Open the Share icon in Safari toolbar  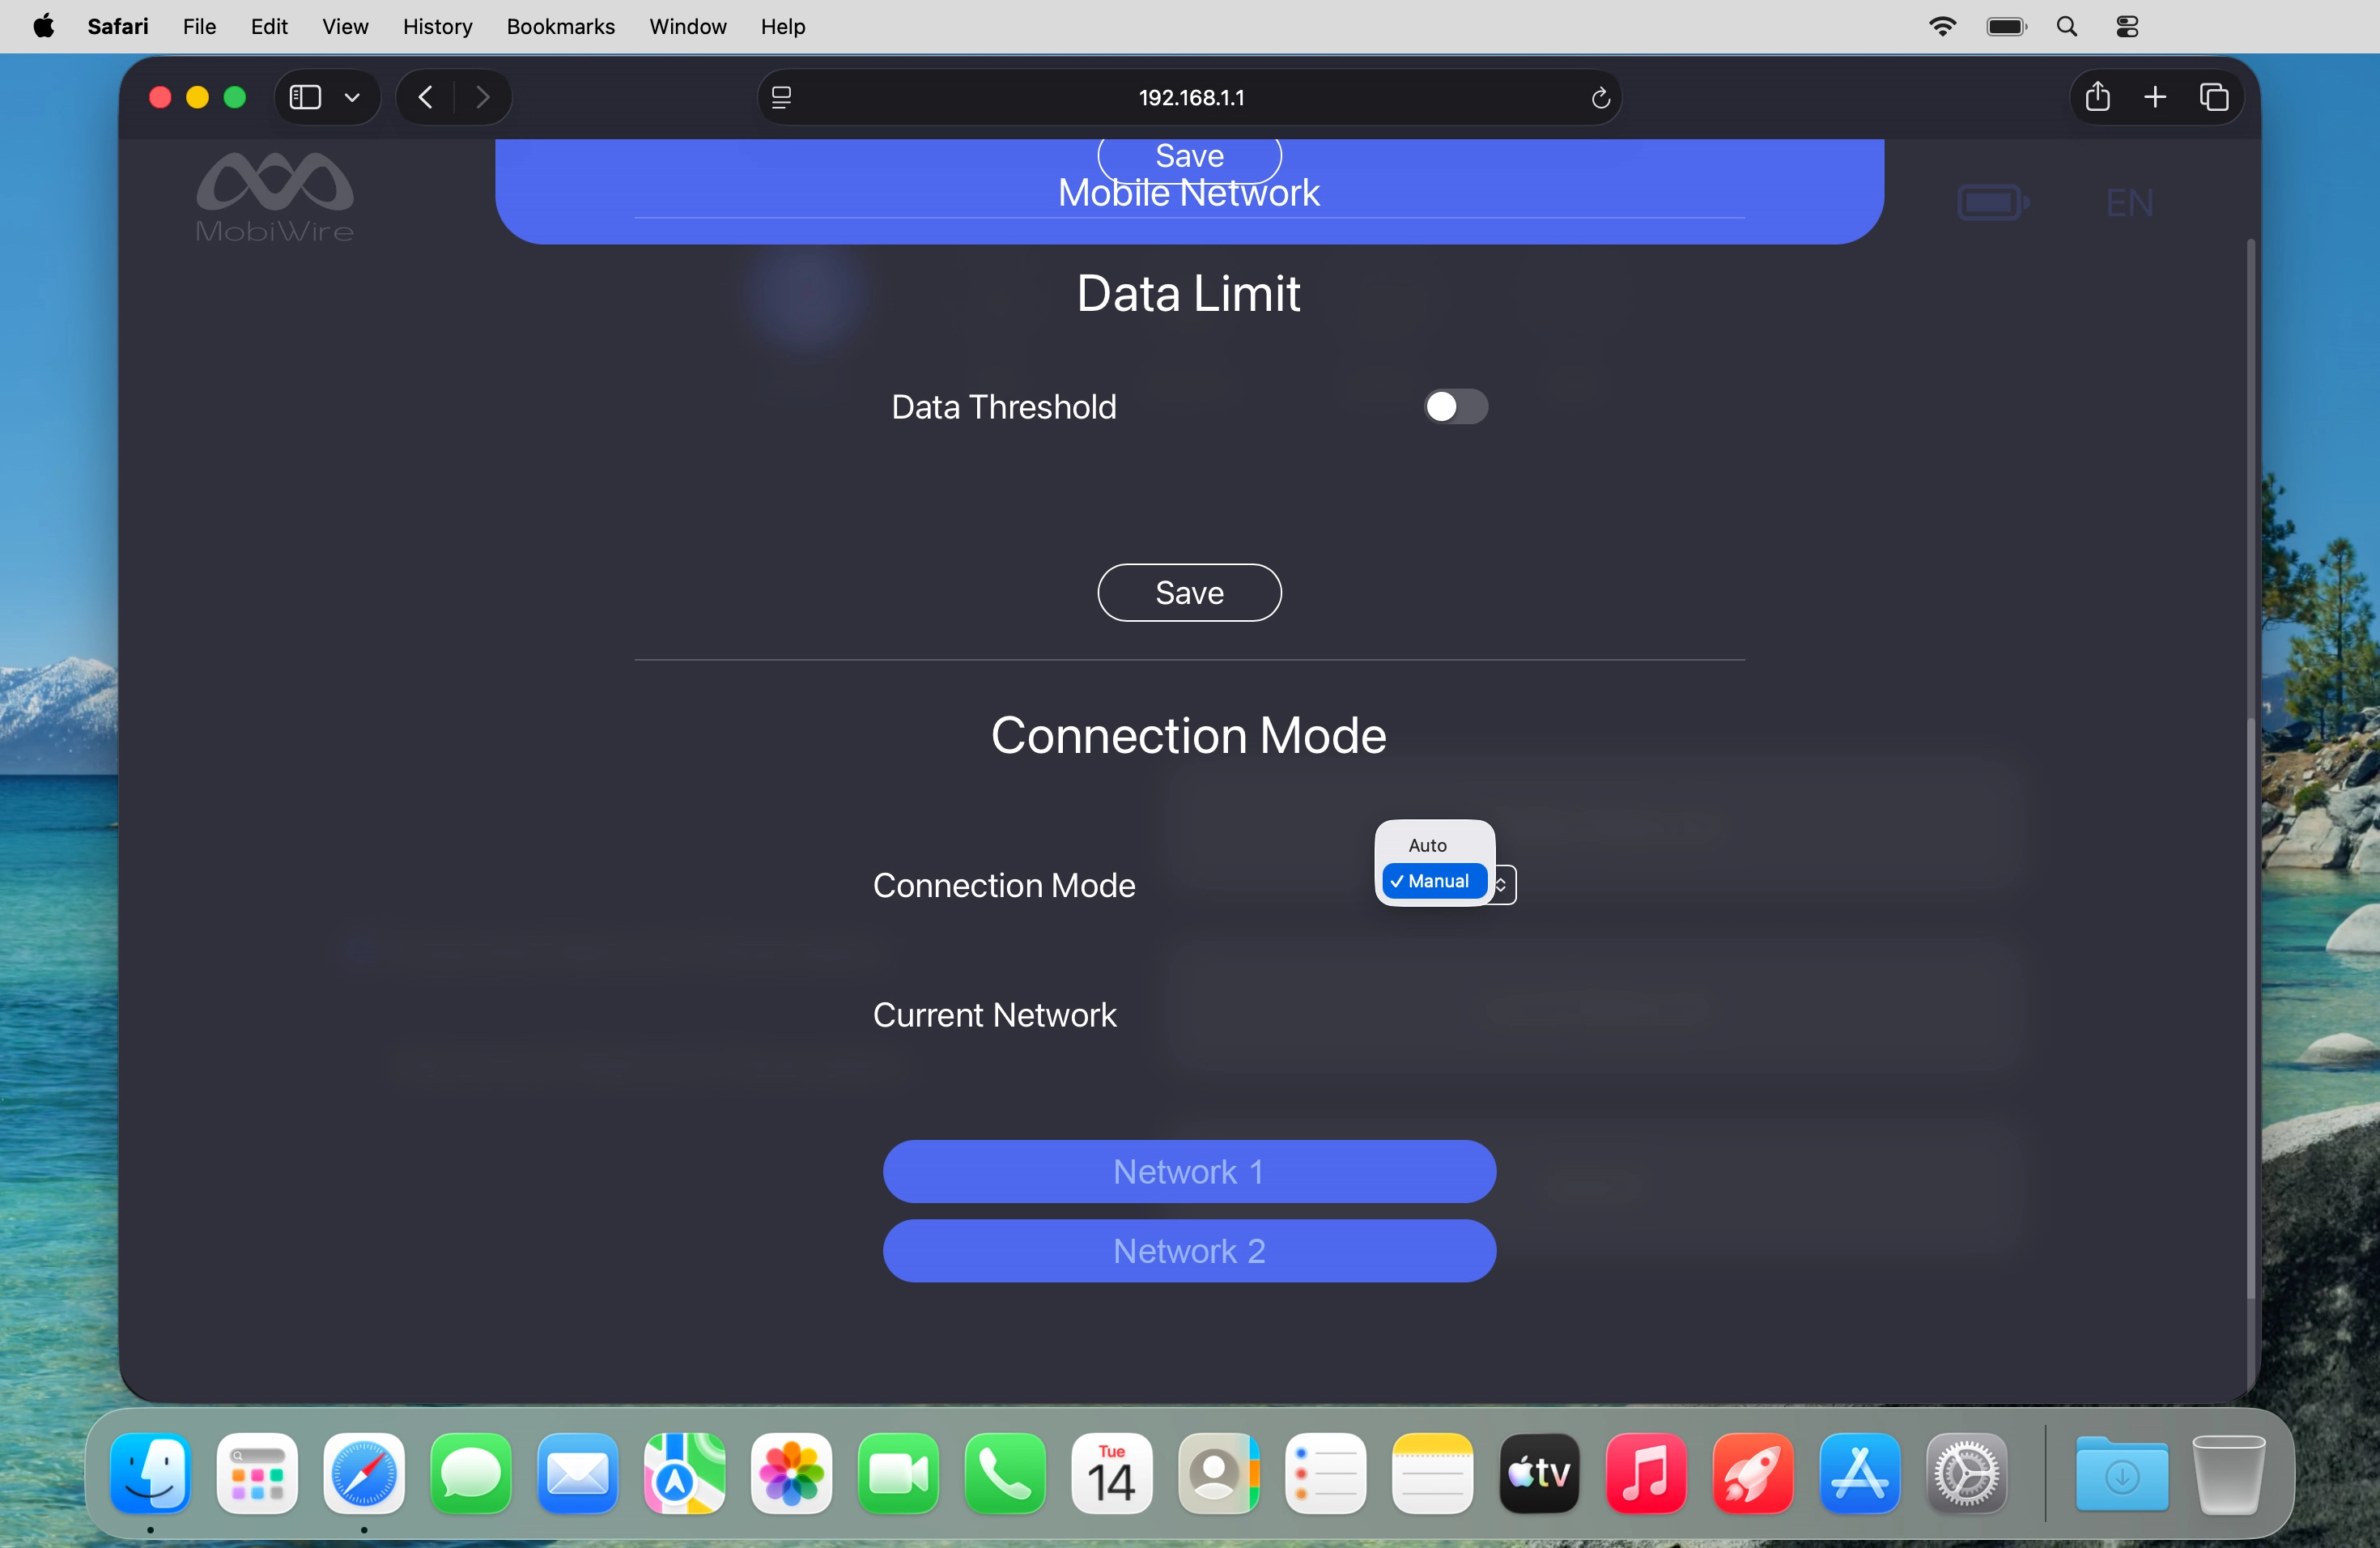click(x=2098, y=97)
